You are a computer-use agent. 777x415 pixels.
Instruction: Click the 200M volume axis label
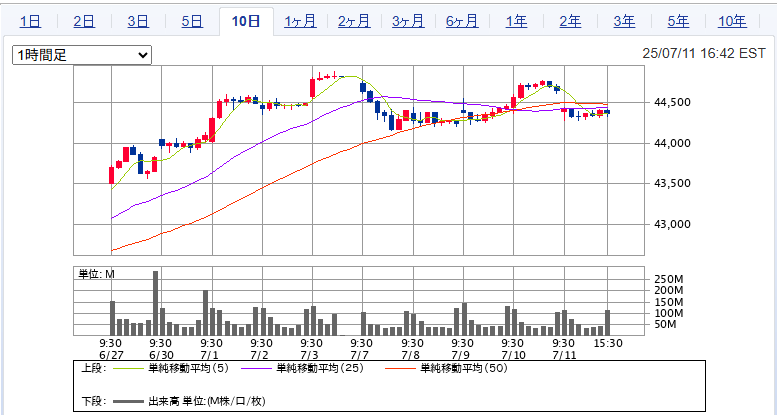[668, 291]
